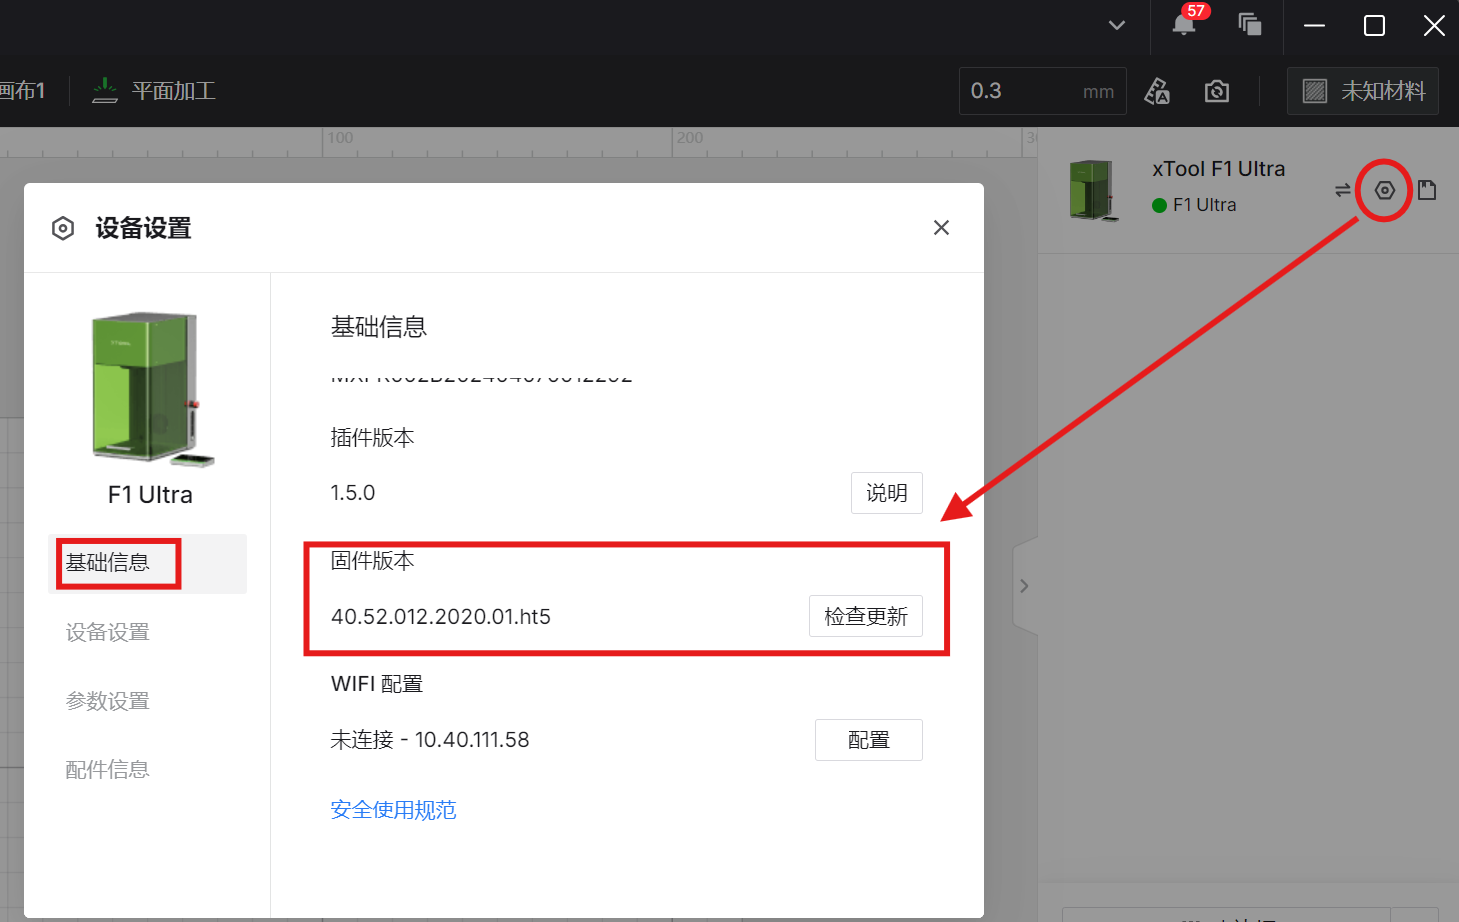Viewport: 1459px width, 922px height.
Task: Click WIFI status text 未连接 - 10.40.111.58
Action: click(x=430, y=740)
